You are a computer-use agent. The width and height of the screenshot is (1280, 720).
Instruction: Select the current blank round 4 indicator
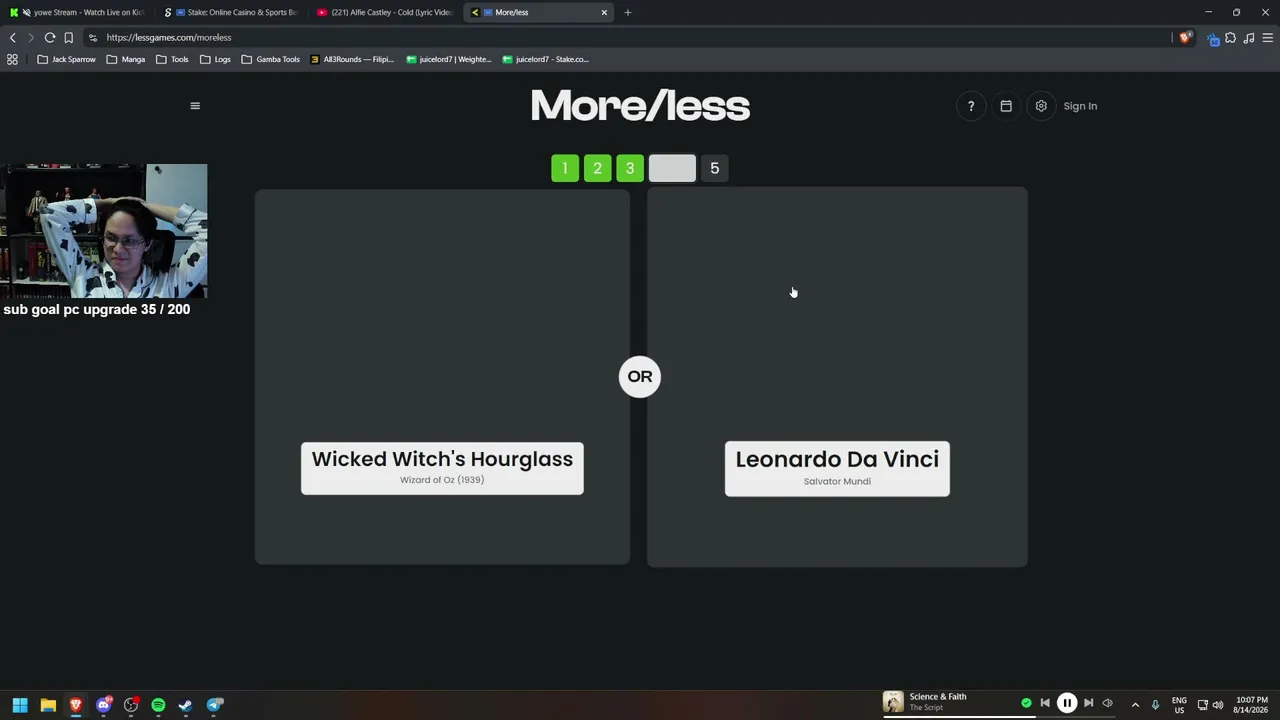coord(672,168)
